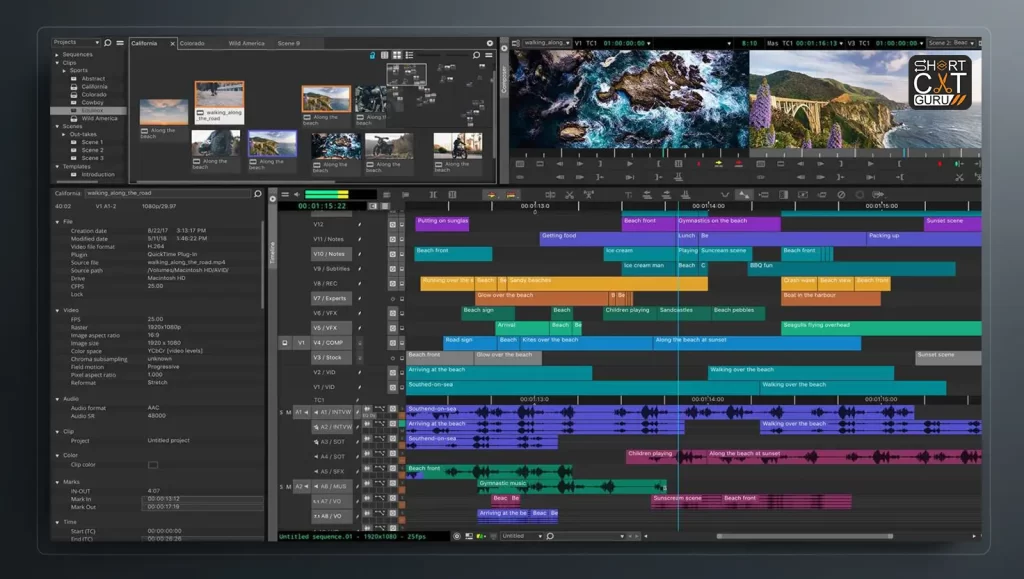The image size is (1024, 579).
Task: Open the Projects panel hamburger menu
Action: [x=120, y=43]
